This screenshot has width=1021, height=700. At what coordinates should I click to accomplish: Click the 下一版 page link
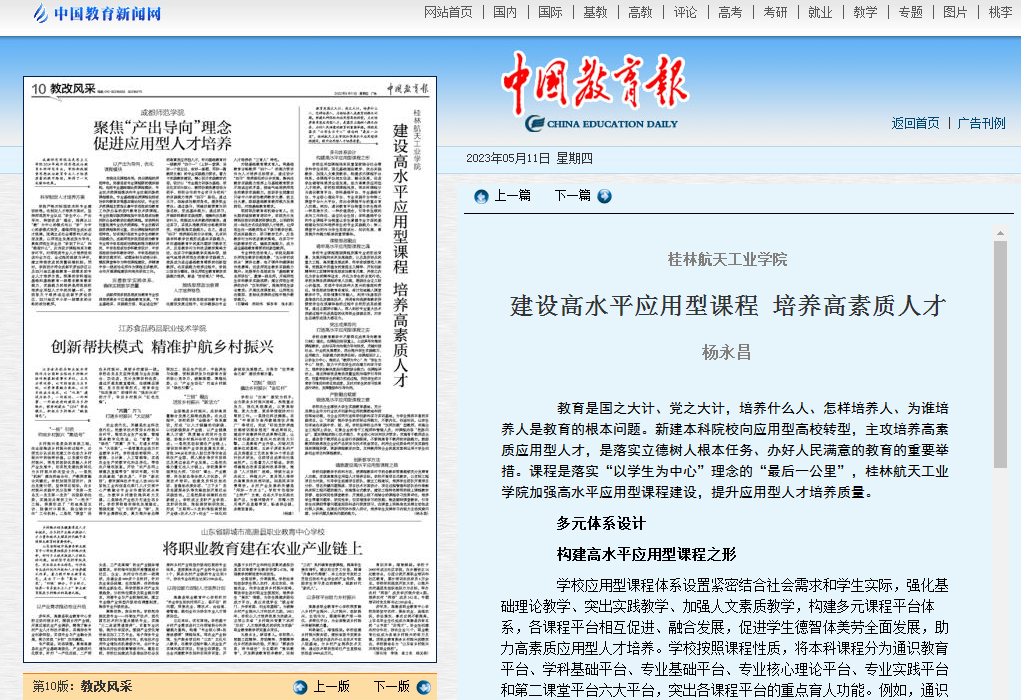[391, 687]
